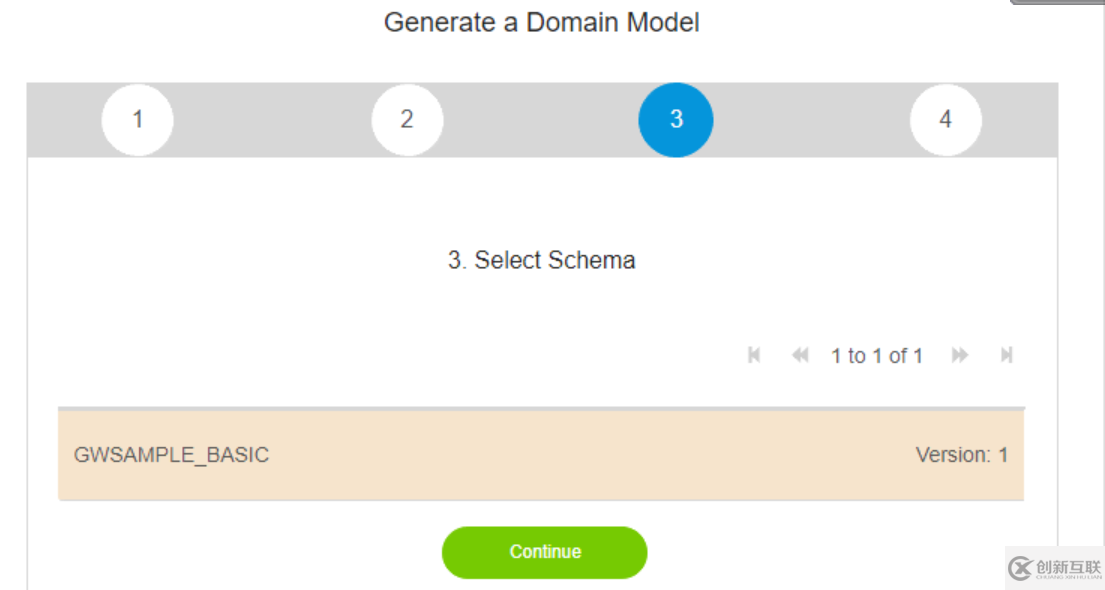Open wizard step 4 circle
The height and width of the screenshot is (590, 1105).
coord(945,119)
